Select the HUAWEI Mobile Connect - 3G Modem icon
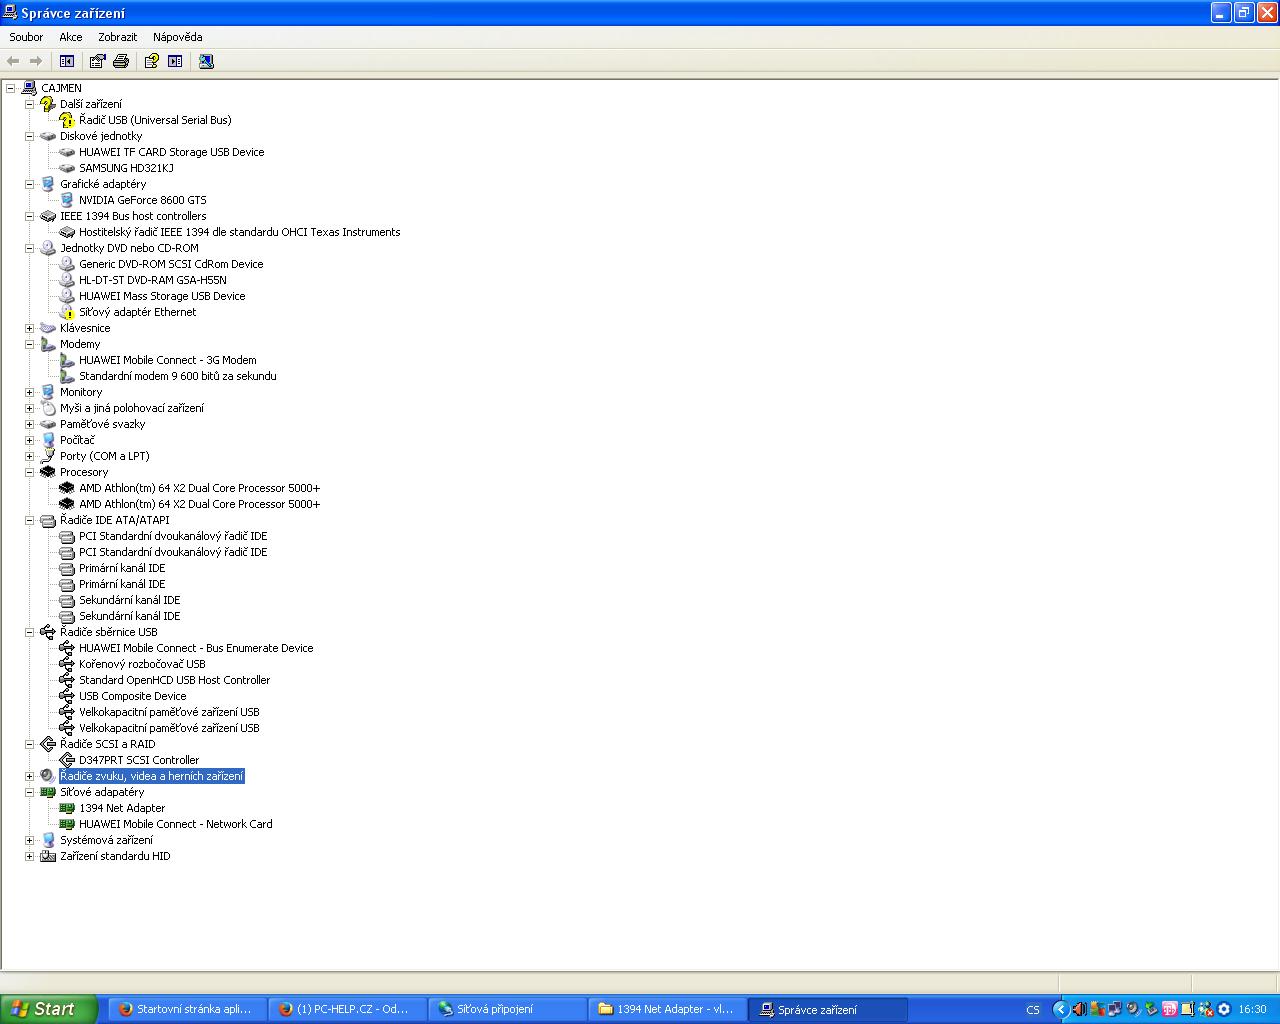The image size is (1280, 1024). (67, 360)
